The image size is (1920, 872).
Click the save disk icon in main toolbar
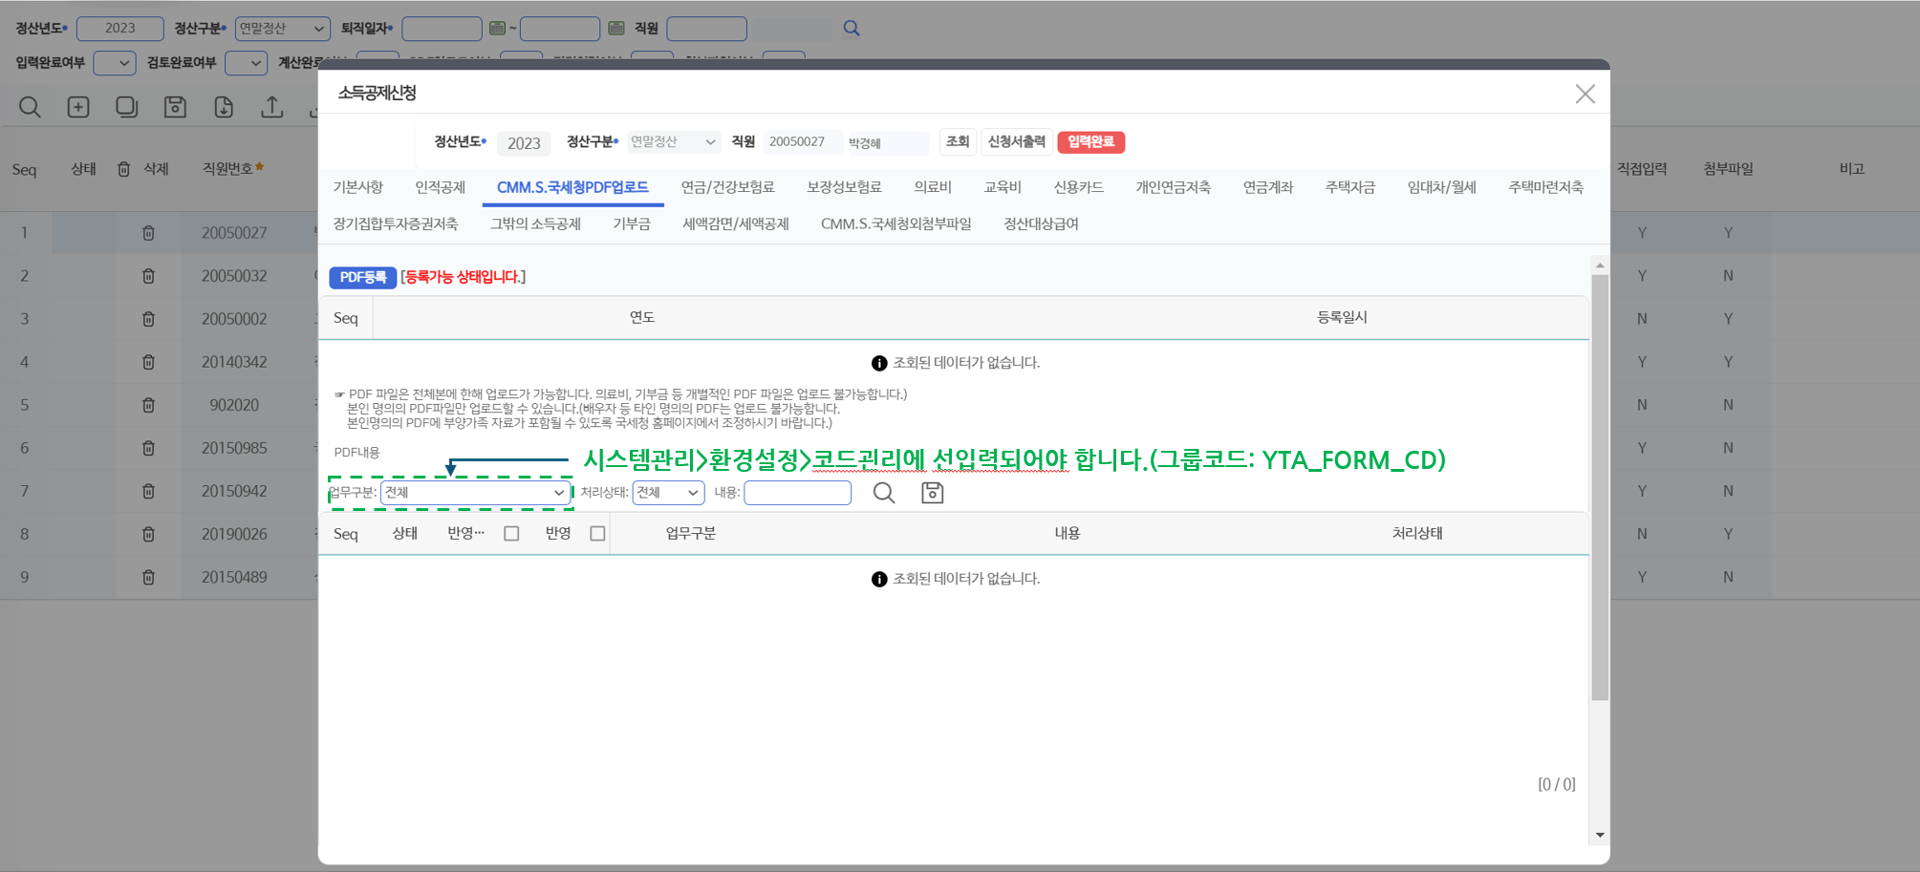click(175, 107)
